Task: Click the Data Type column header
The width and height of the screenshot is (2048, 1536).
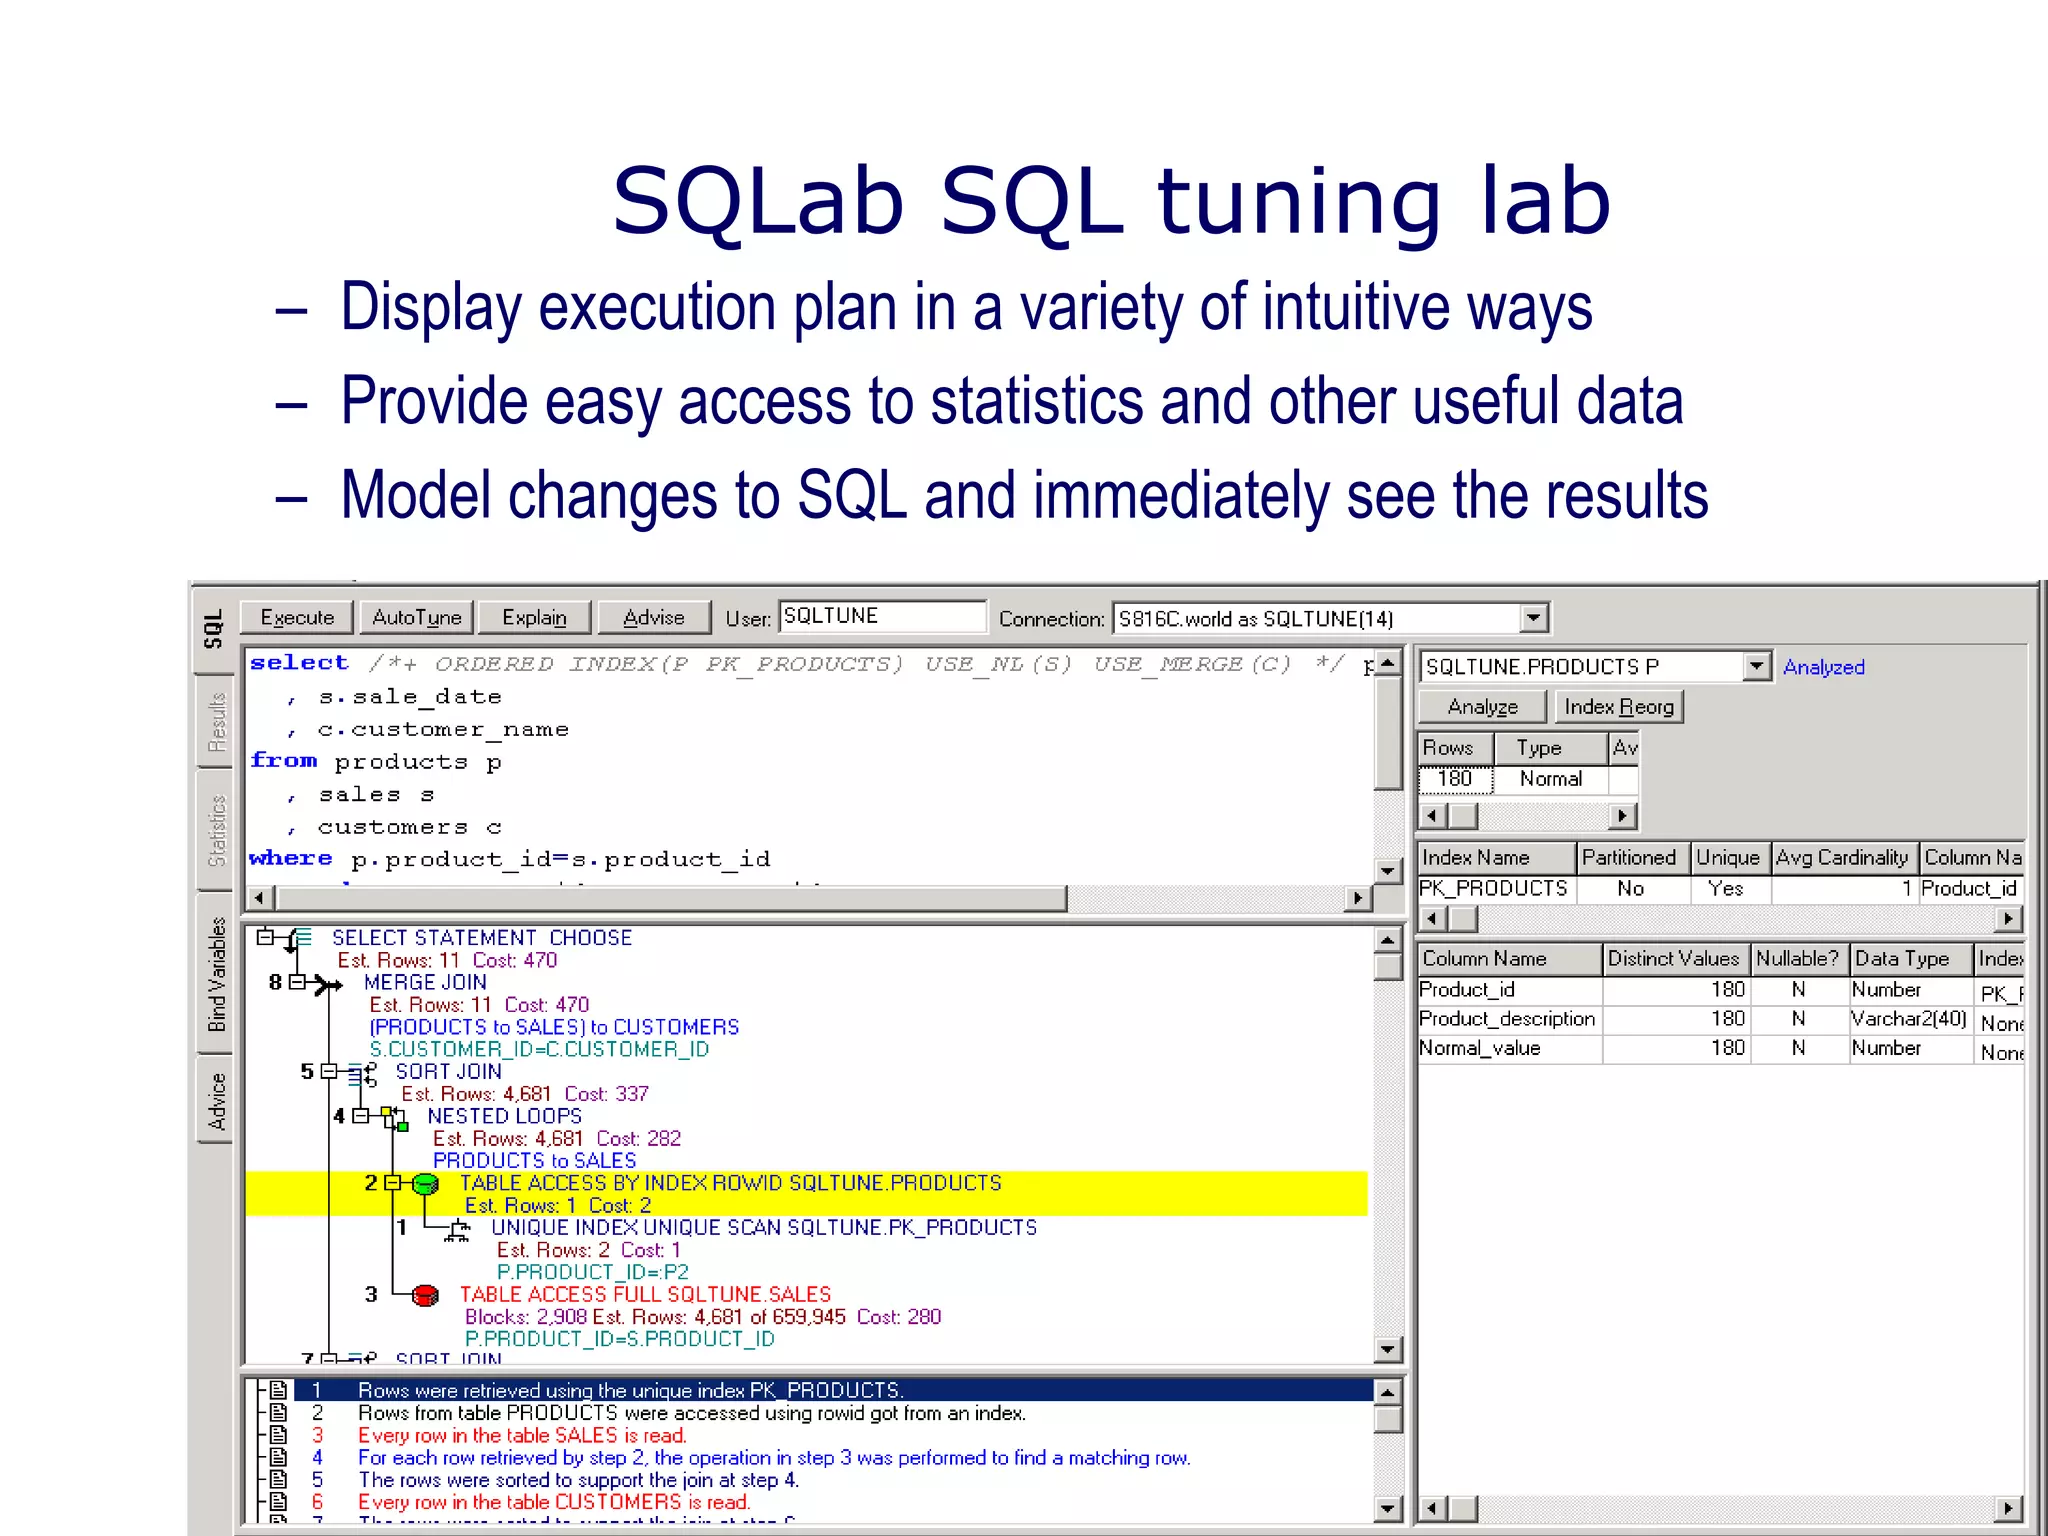Action: point(1910,958)
